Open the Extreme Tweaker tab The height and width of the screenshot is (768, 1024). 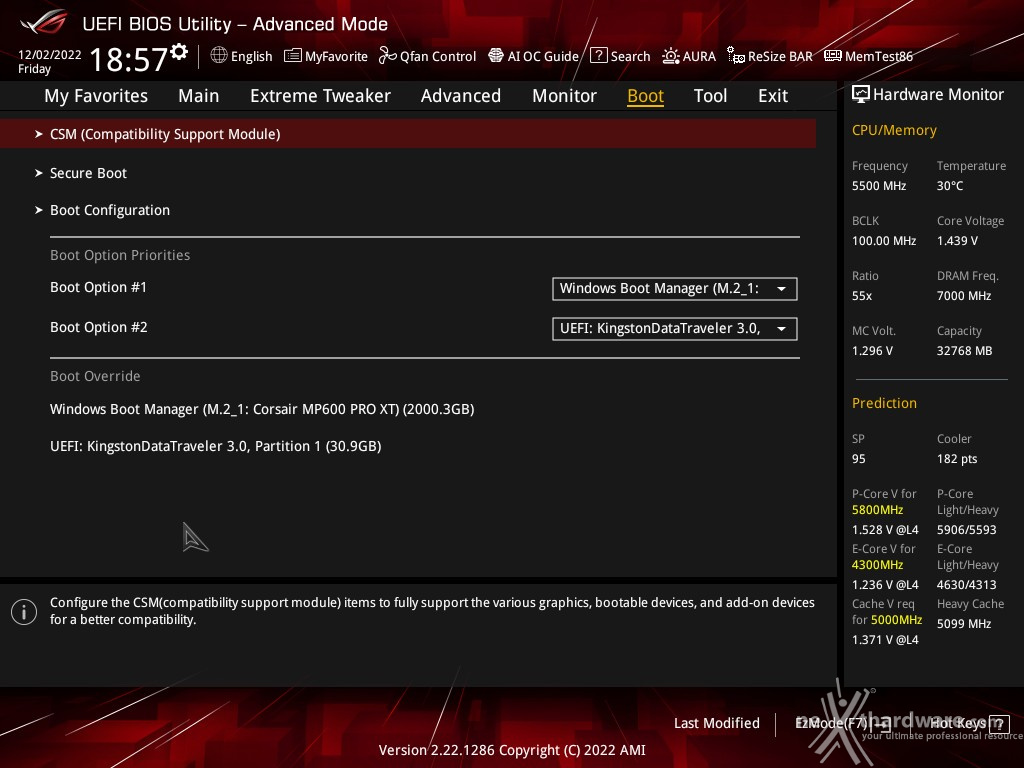320,96
